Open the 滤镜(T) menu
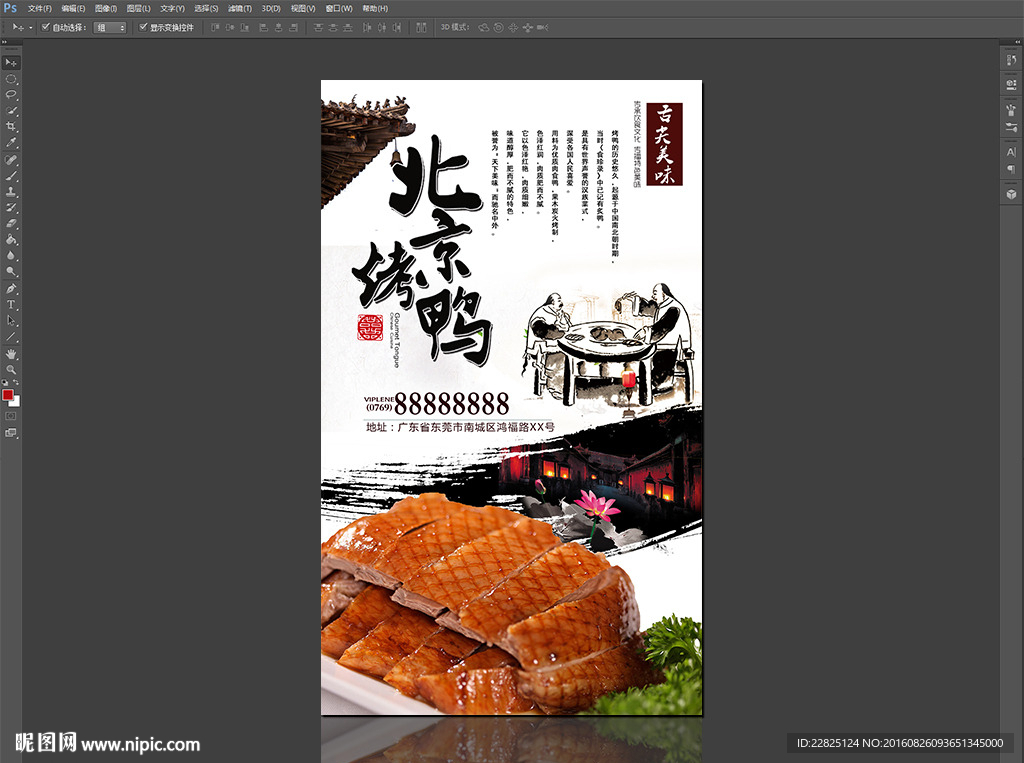Image resolution: width=1024 pixels, height=763 pixels. pyautogui.click(x=240, y=8)
